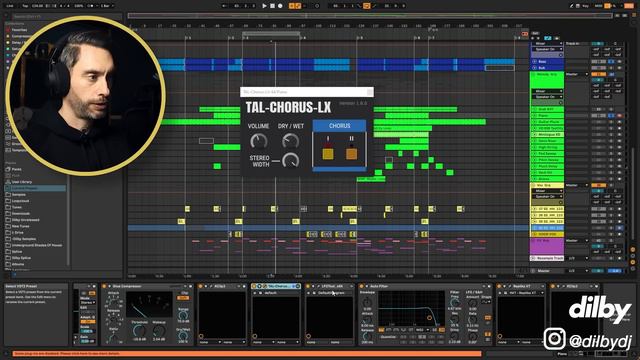
Task: Open the Albums folder in browser
Action: pos(18,264)
